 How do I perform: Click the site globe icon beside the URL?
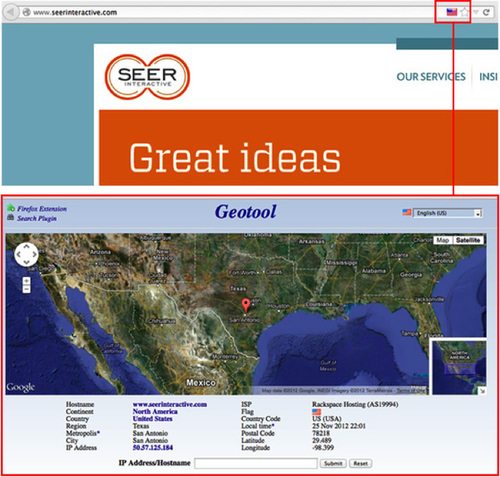point(26,12)
